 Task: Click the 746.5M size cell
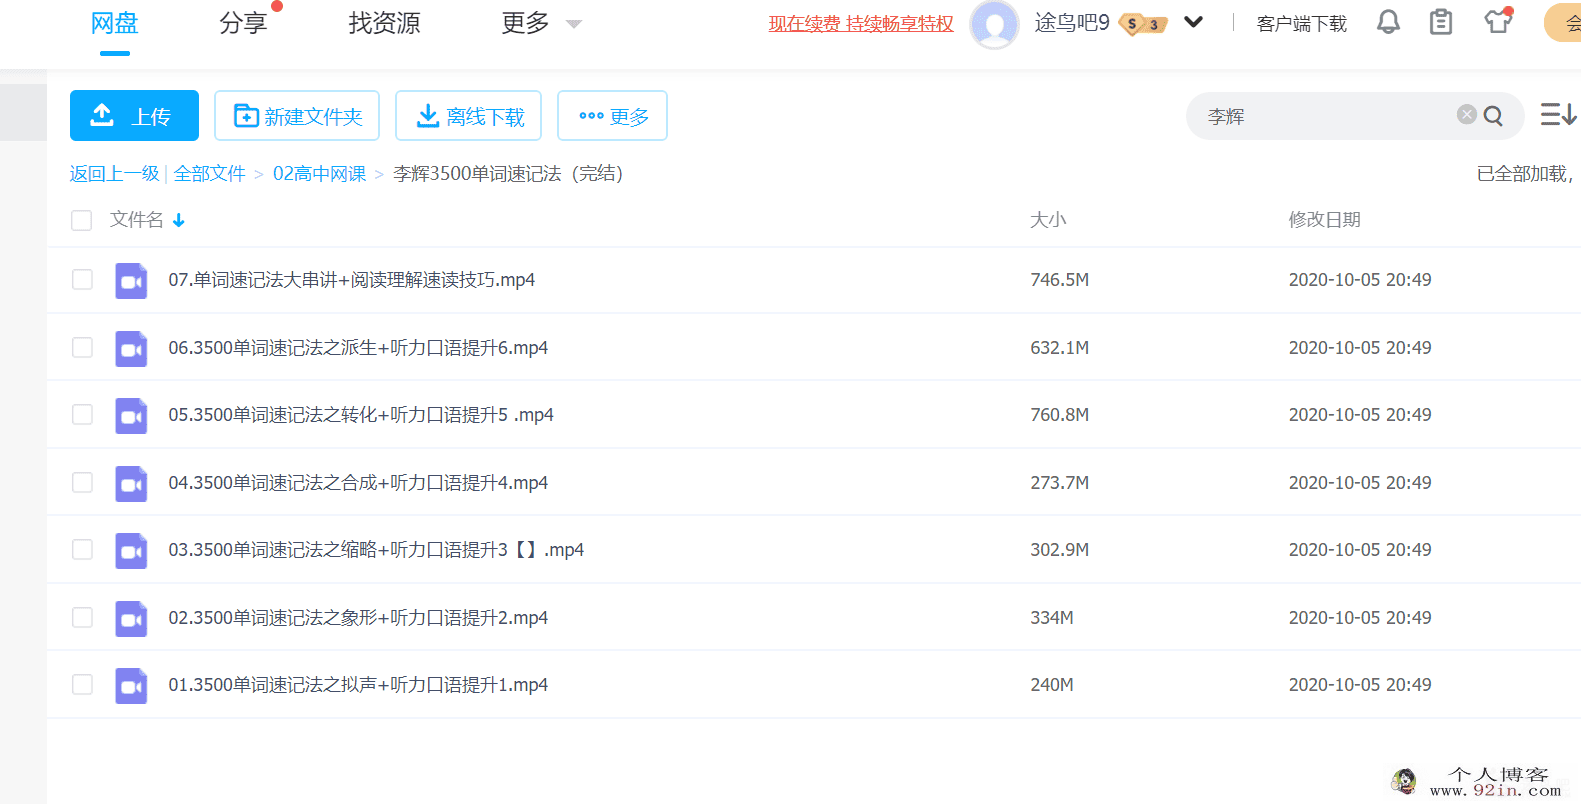click(x=1060, y=280)
